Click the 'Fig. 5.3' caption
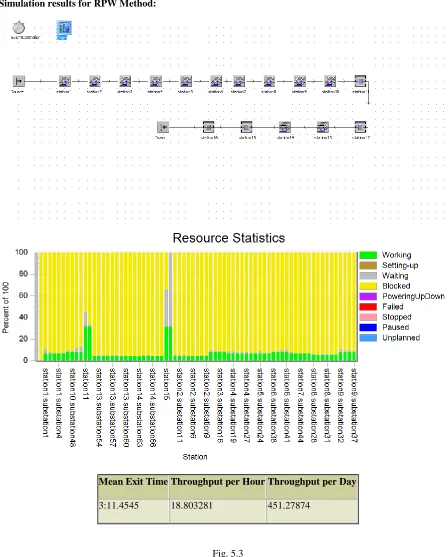Image resolution: width=448 pixels, height=557 pixels. pyautogui.click(x=228, y=553)
